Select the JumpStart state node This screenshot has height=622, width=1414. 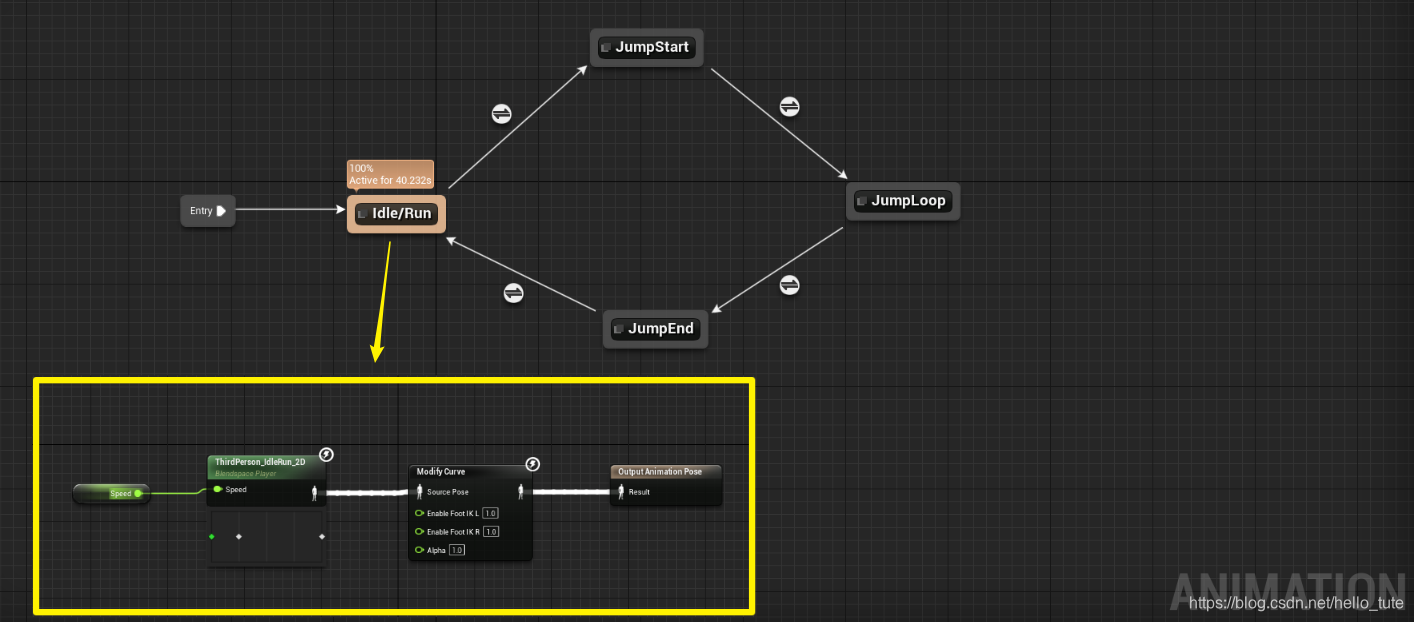click(646, 46)
